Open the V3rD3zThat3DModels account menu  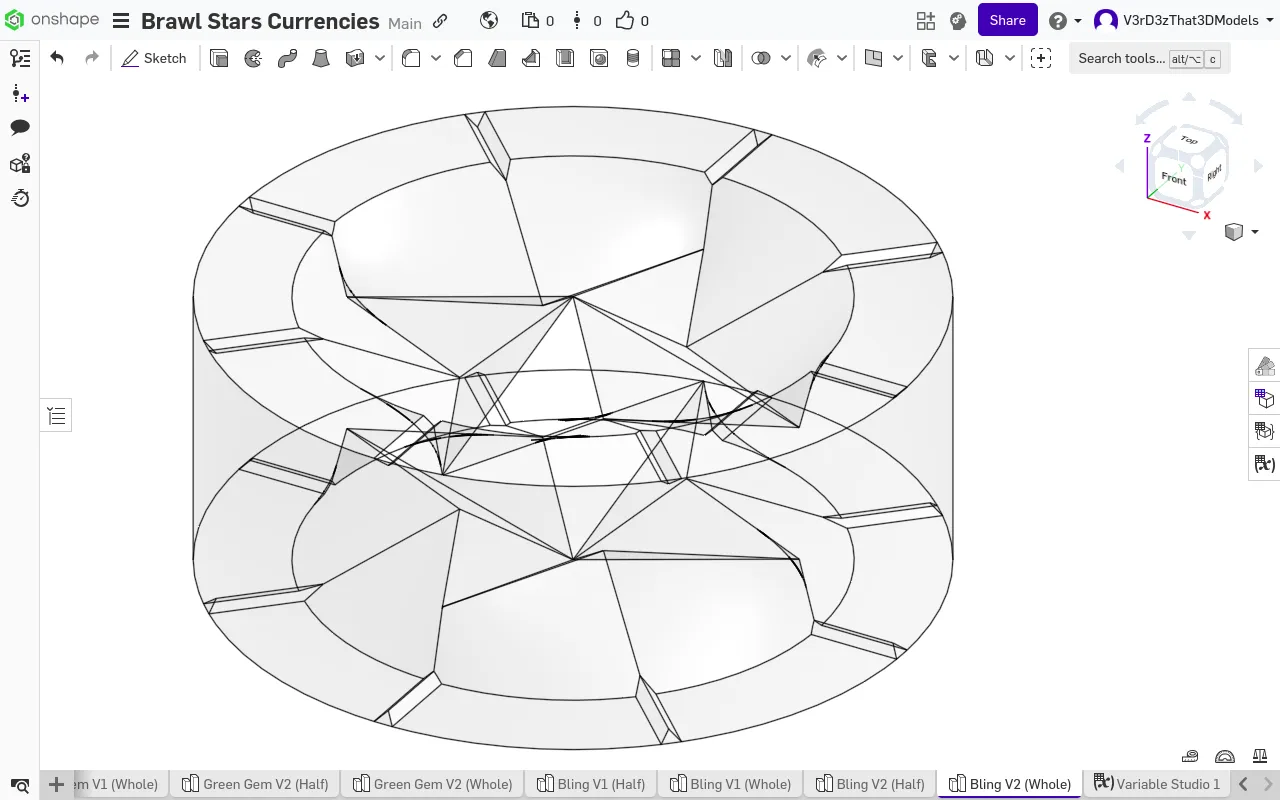pyautogui.click(x=1182, y=20)
